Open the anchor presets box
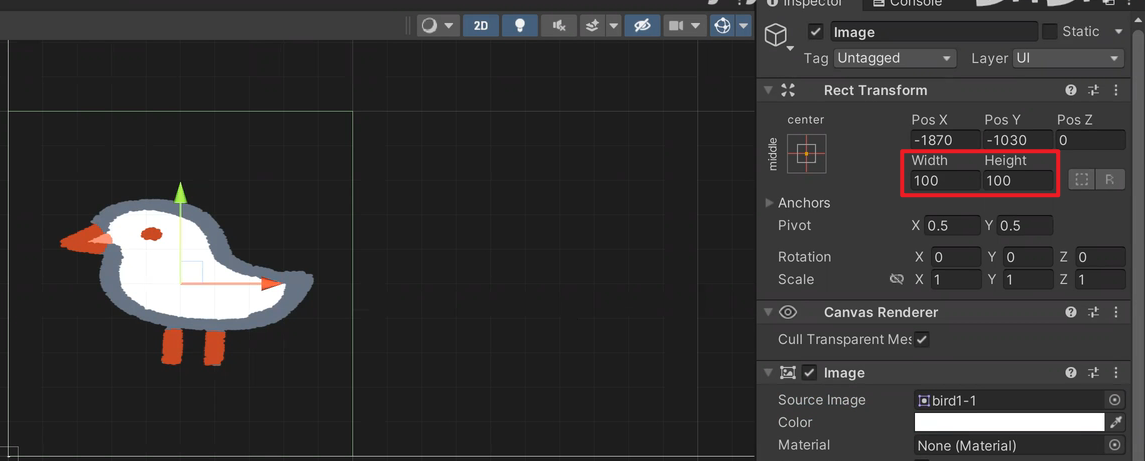Image resolution: width=1145 pixels, height=461 pixels. pos(806,153)
